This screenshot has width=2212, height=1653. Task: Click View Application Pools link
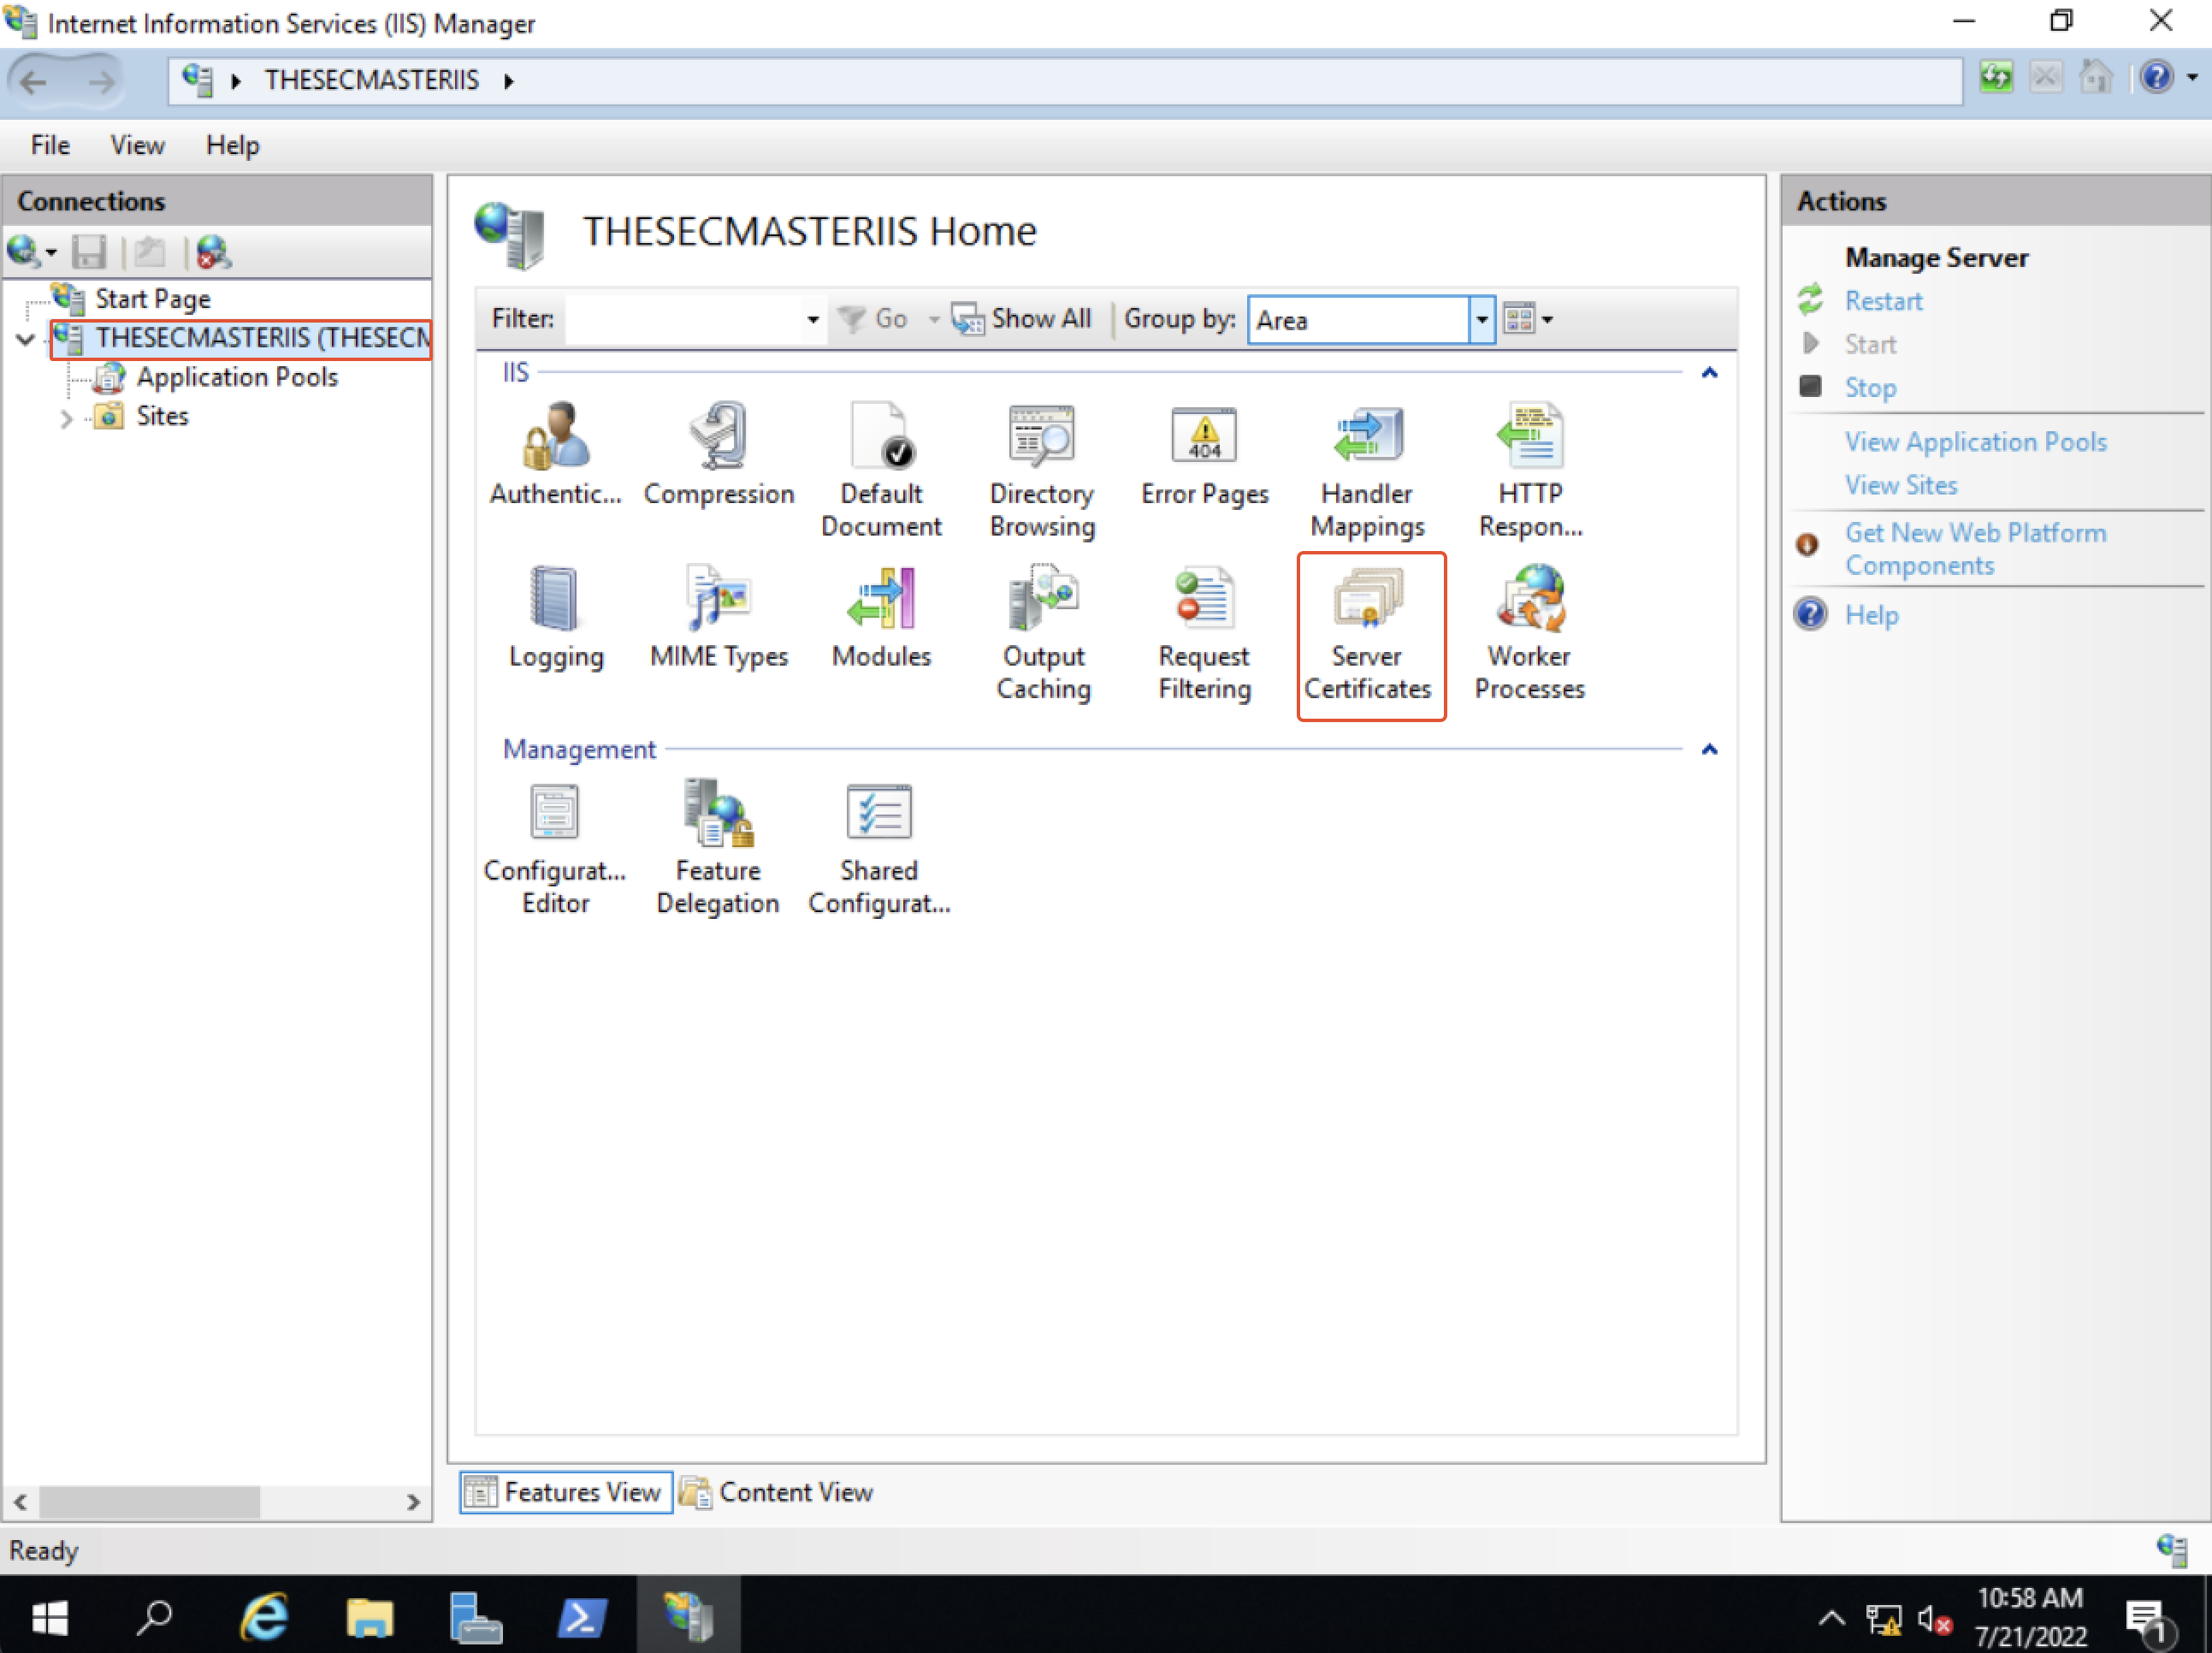coord(1975,442)
